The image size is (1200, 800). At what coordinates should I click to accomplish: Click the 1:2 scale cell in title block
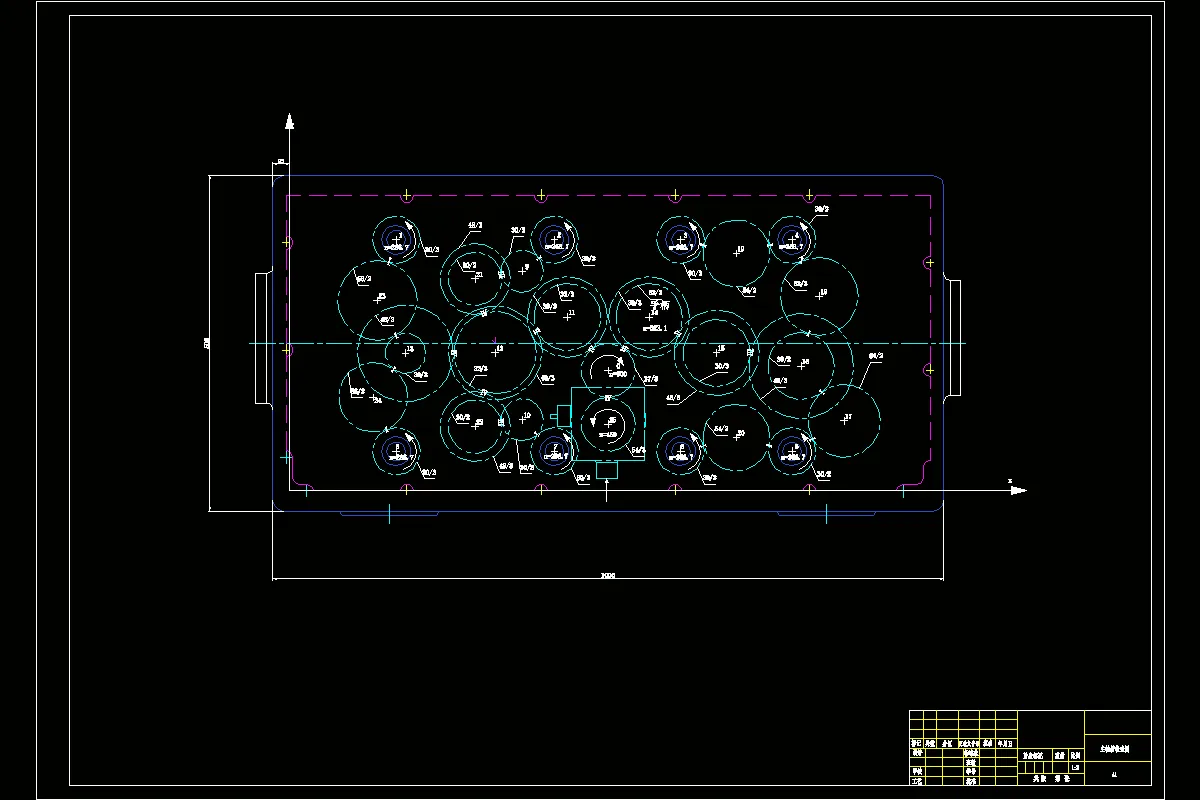pos(1075,768)
